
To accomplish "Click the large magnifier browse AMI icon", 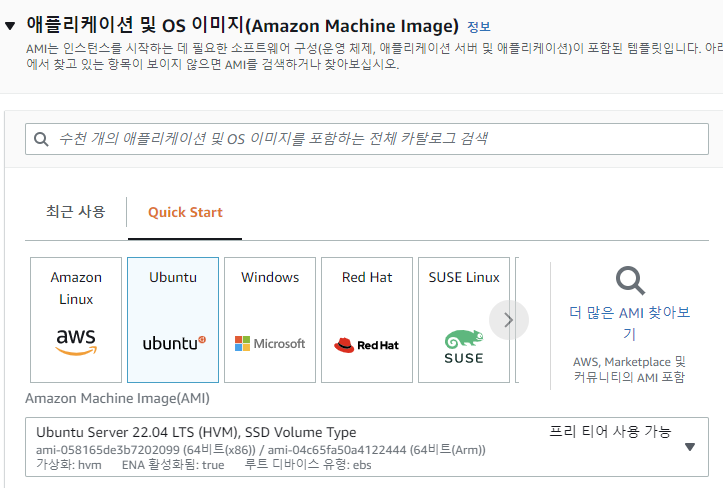I will (x=630, y=280).
